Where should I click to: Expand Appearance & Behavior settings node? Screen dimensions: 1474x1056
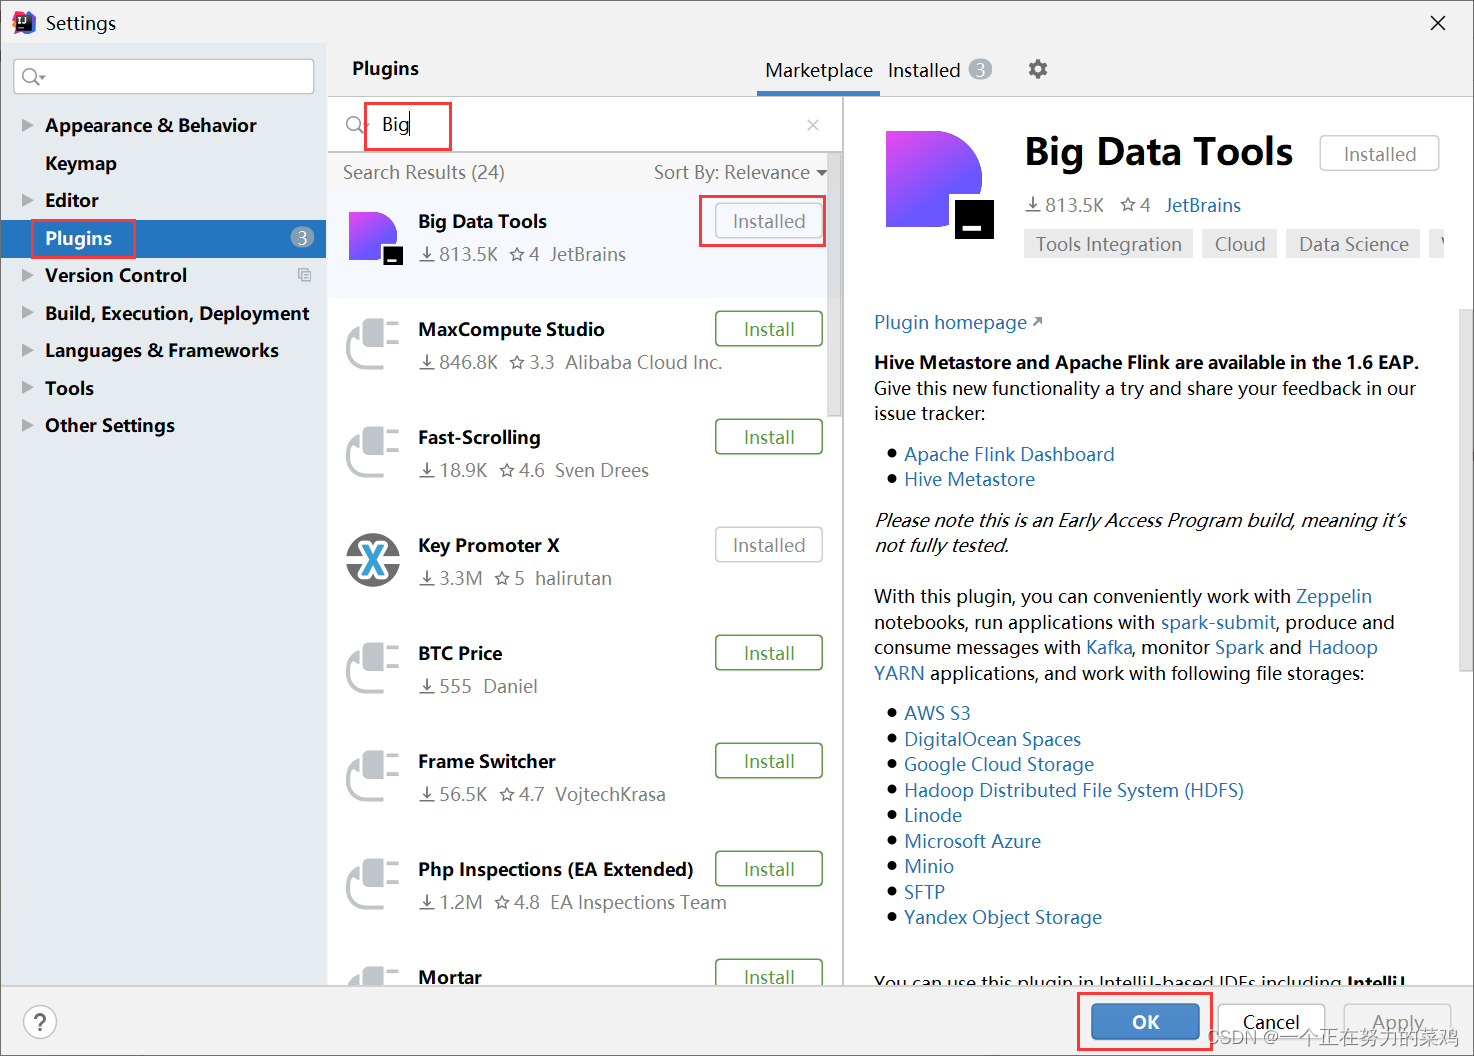[x=27, y=125]
